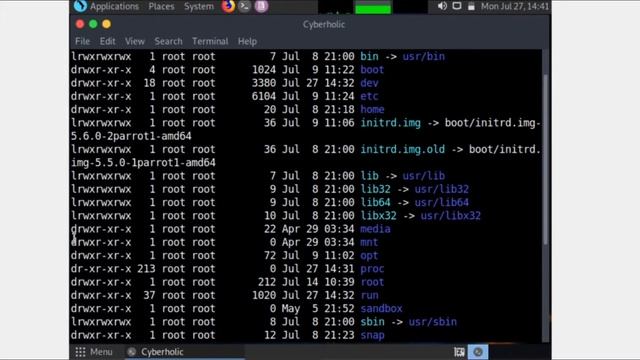
Task: Click the 'mnt' directory name
Action: (369, 242)
